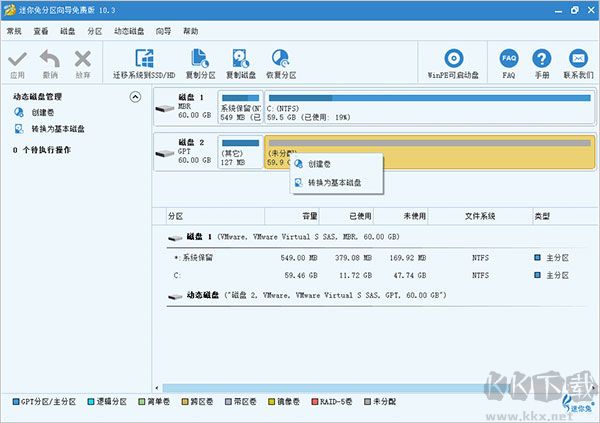Open the Wizard (向导) menu
The image size is (600, 423).
click(163, 31)
